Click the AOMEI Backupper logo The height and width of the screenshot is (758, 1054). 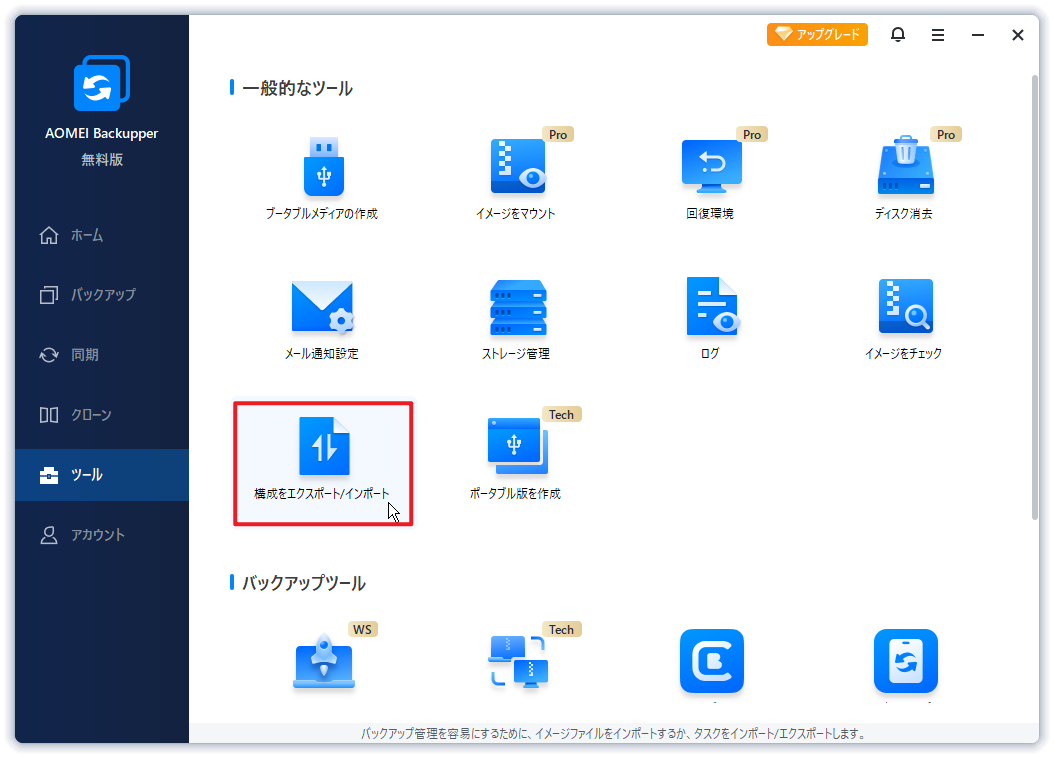102,83
